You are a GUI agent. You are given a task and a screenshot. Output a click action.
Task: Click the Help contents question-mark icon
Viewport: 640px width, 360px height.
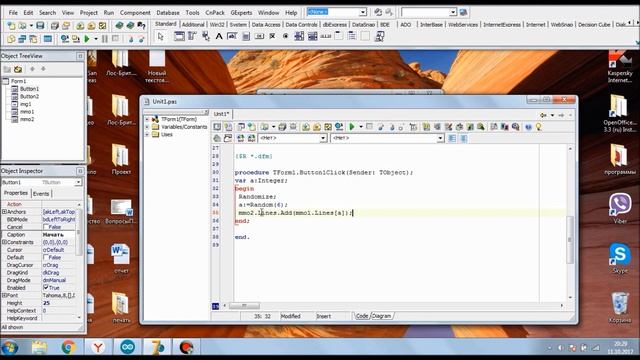coord(141,26)
